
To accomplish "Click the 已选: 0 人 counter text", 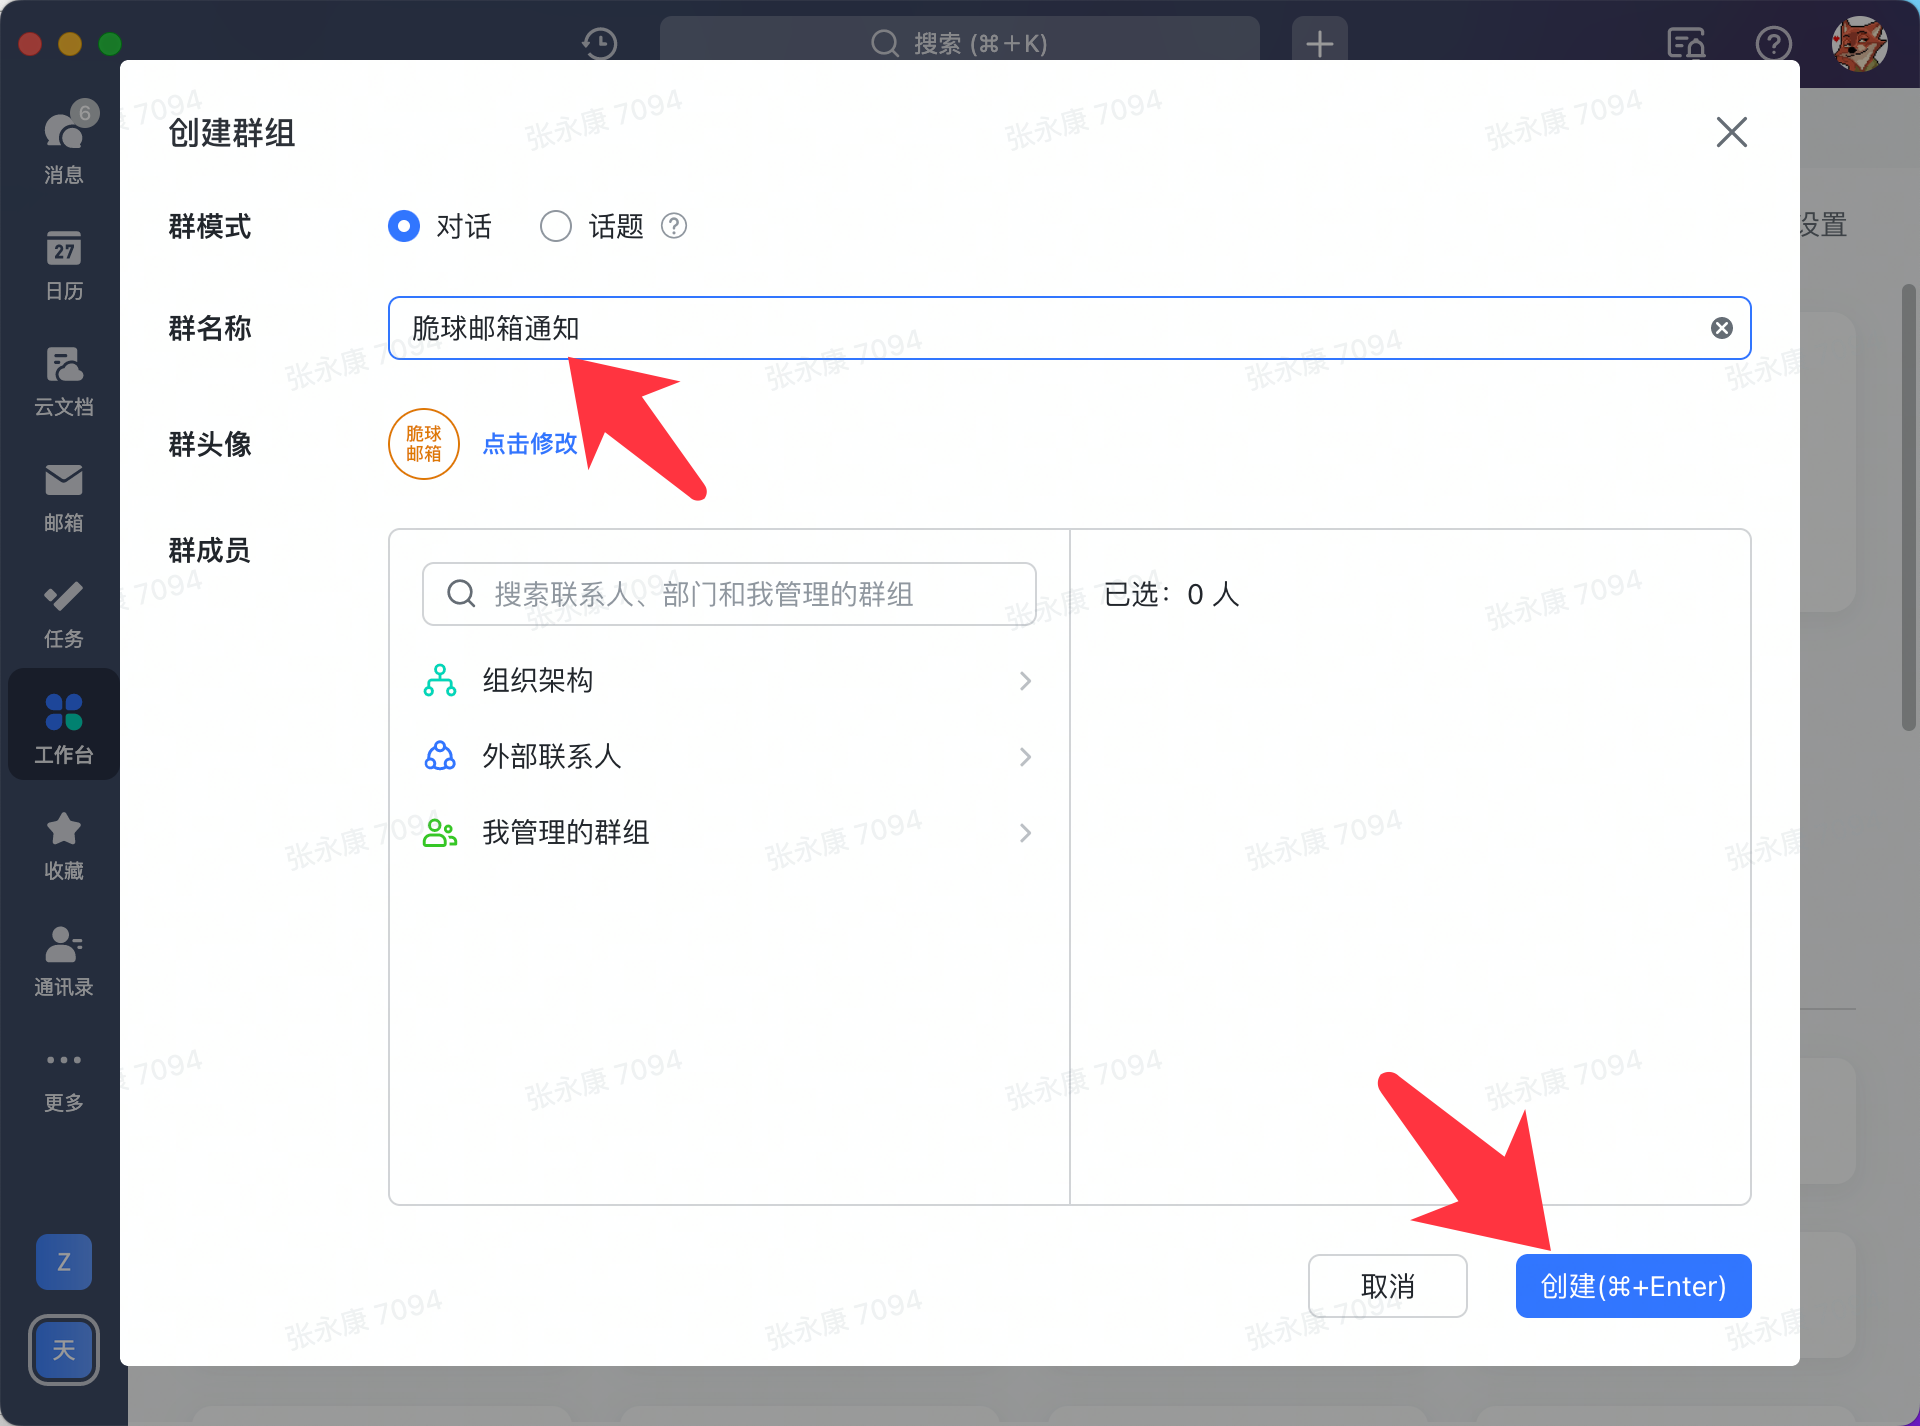I will (x=1172, y=595).
